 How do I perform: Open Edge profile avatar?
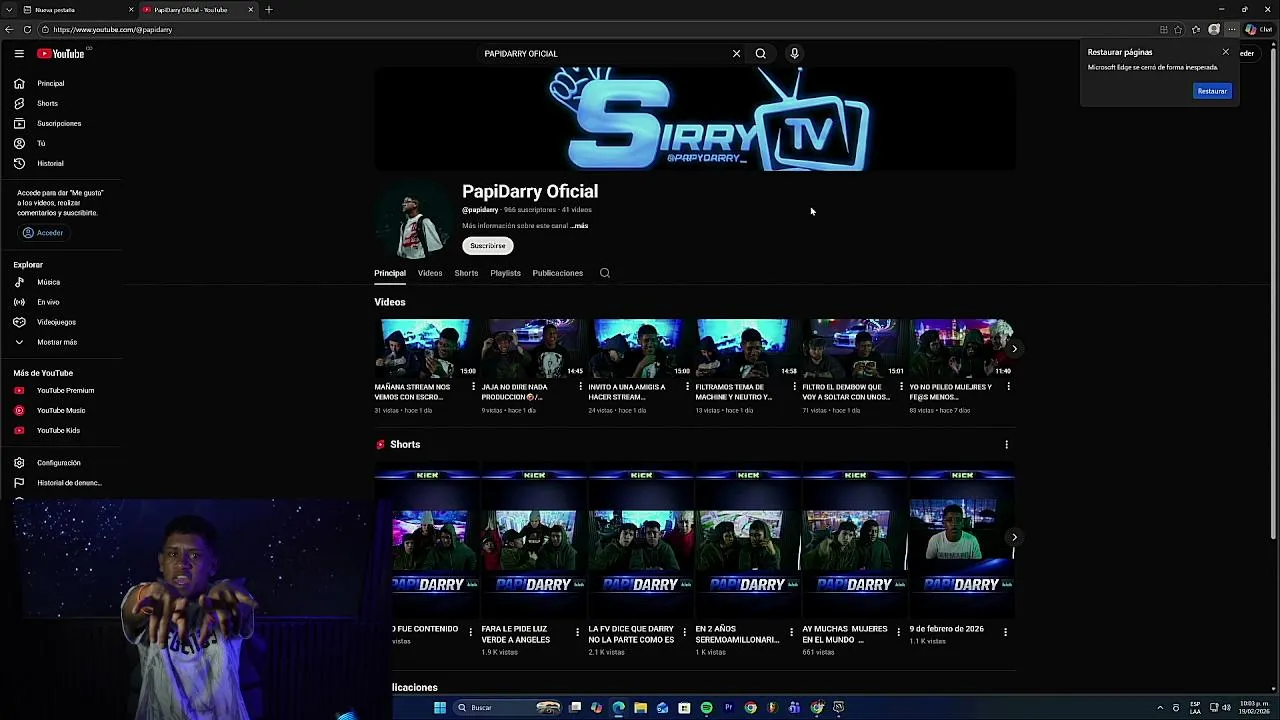[x=1214, y=29]
